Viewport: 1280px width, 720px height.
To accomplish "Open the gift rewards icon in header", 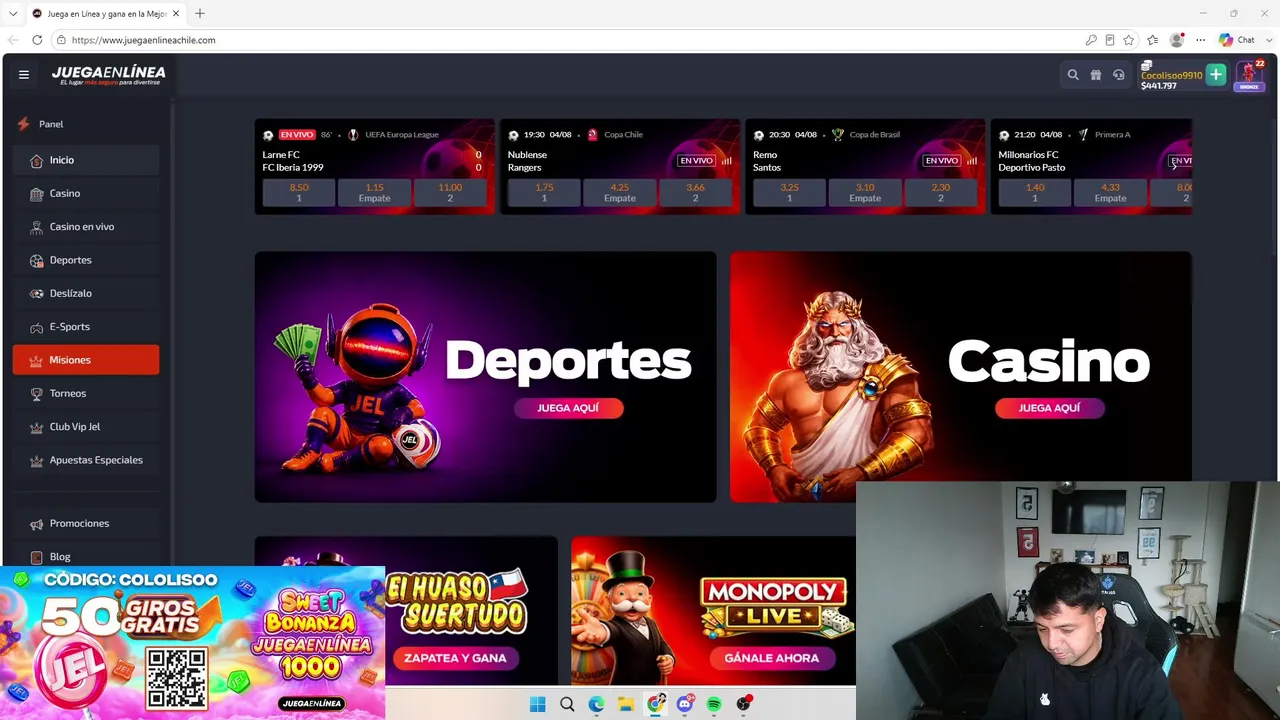I will (x=1096, y=74).
